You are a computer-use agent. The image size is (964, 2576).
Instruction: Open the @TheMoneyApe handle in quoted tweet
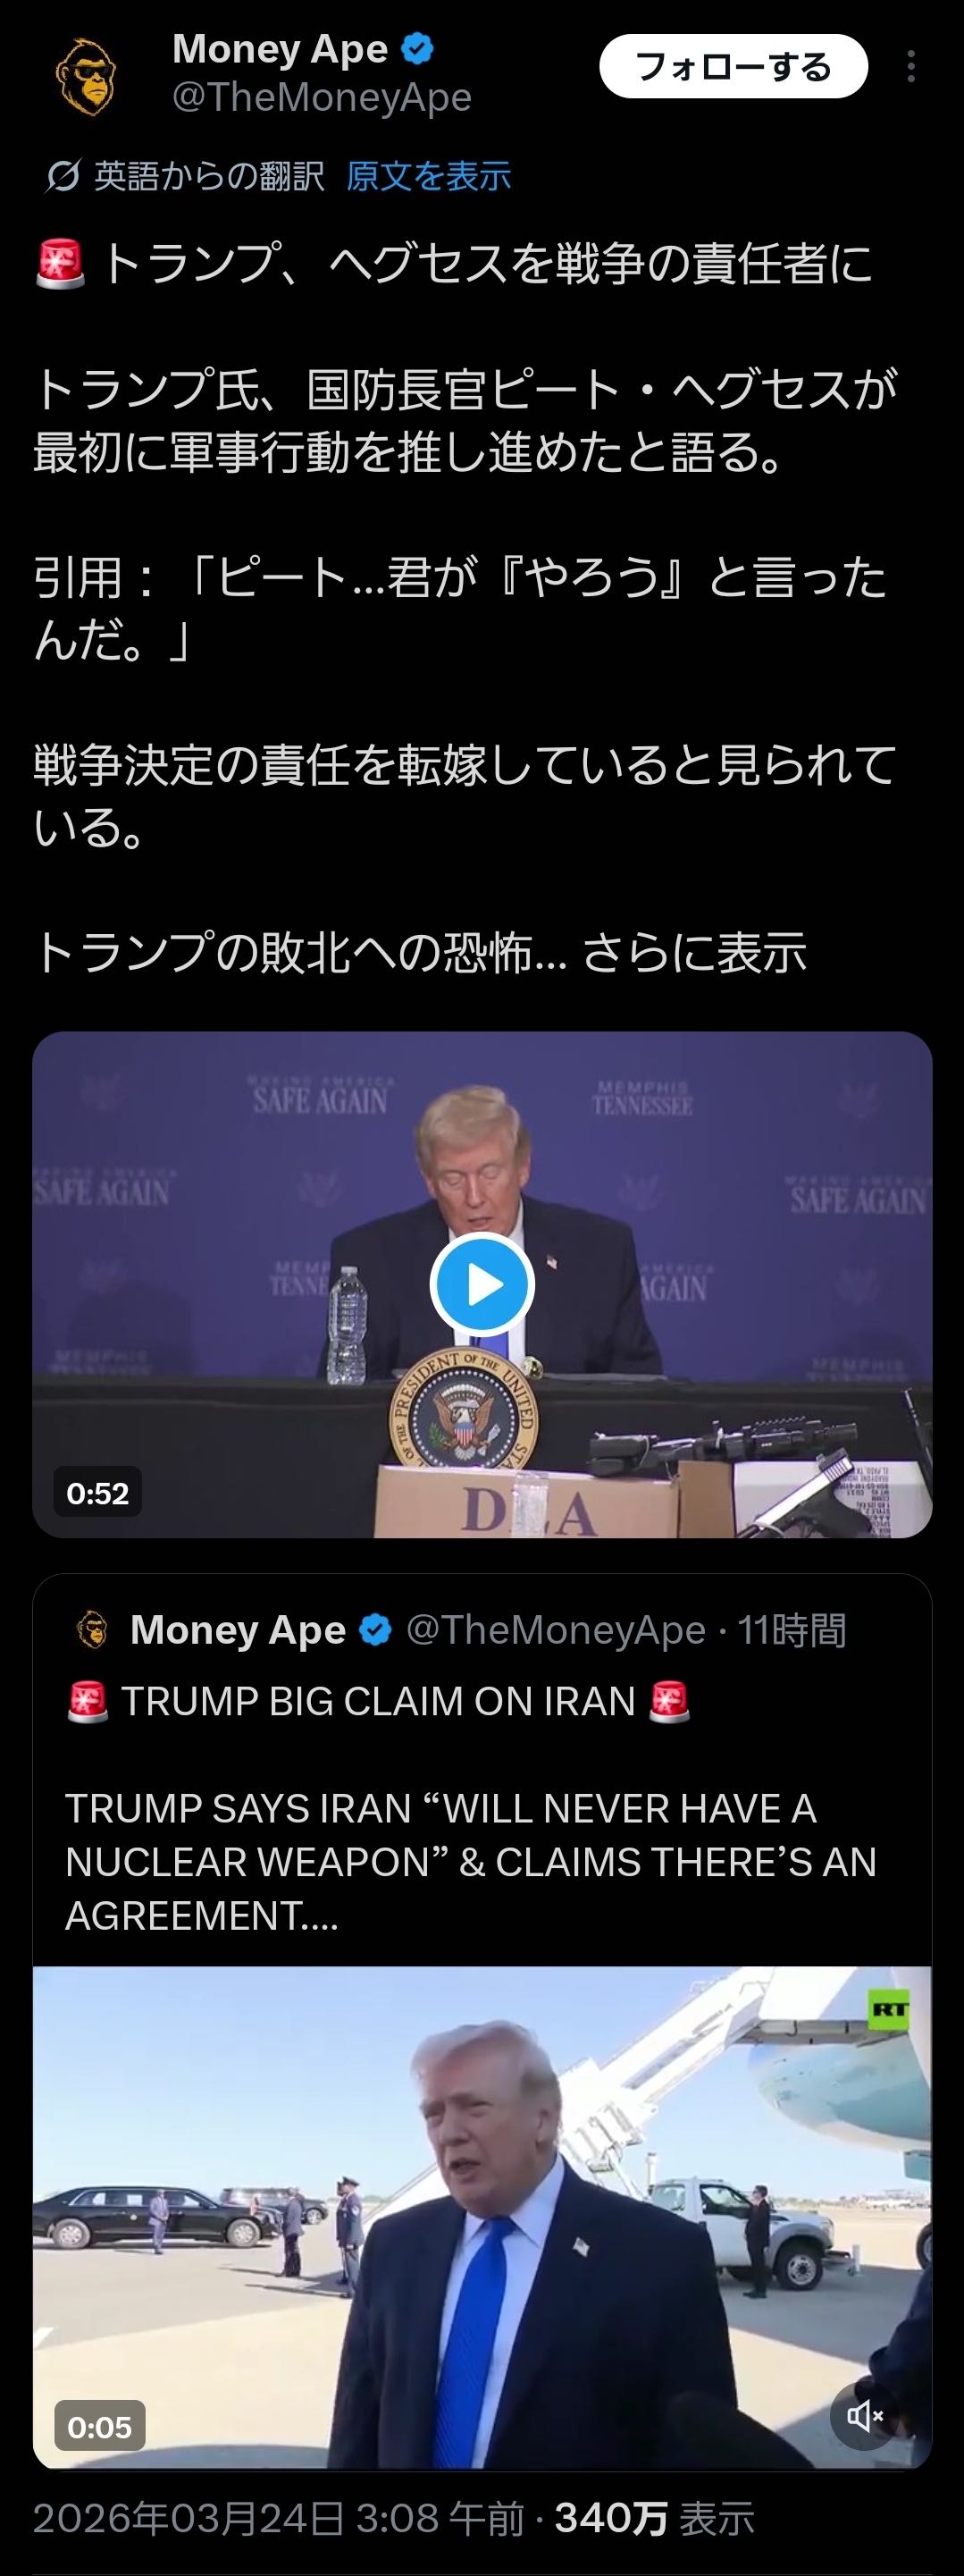(x=555, y=1630)
